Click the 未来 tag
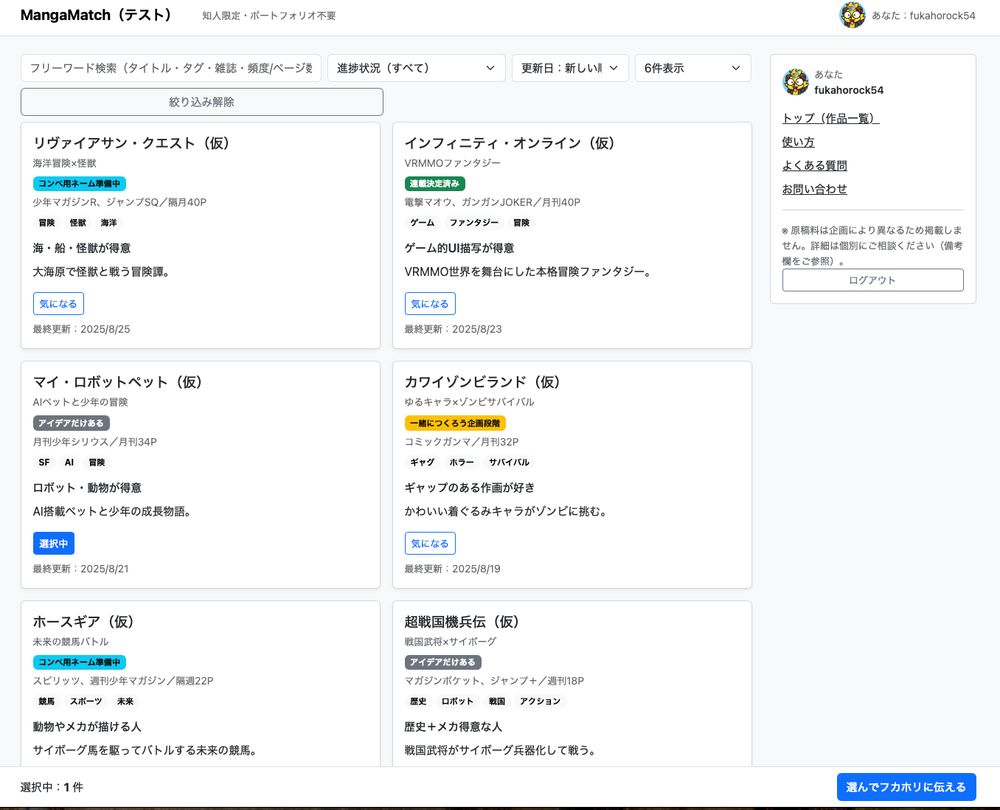 click(x=126, y=702)
